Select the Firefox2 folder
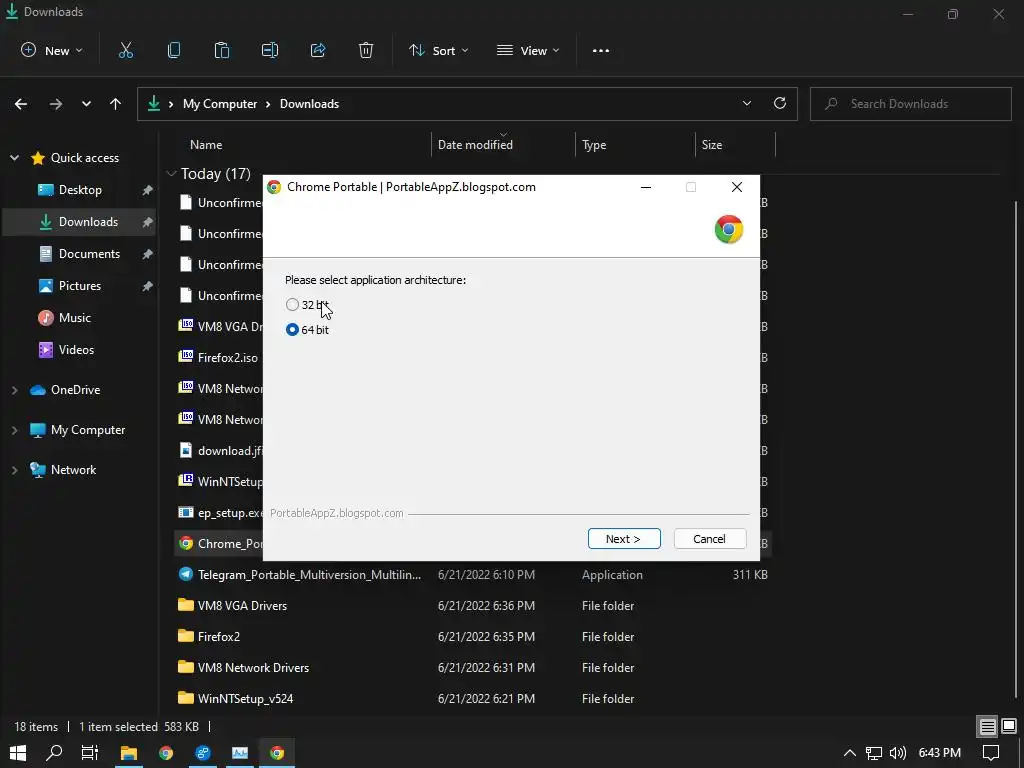Viewport: 1024px width, 768px height. (219, 637)
